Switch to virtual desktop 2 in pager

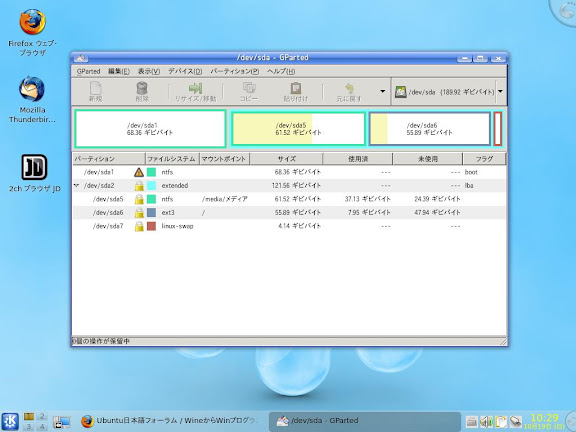click(42, 416)
